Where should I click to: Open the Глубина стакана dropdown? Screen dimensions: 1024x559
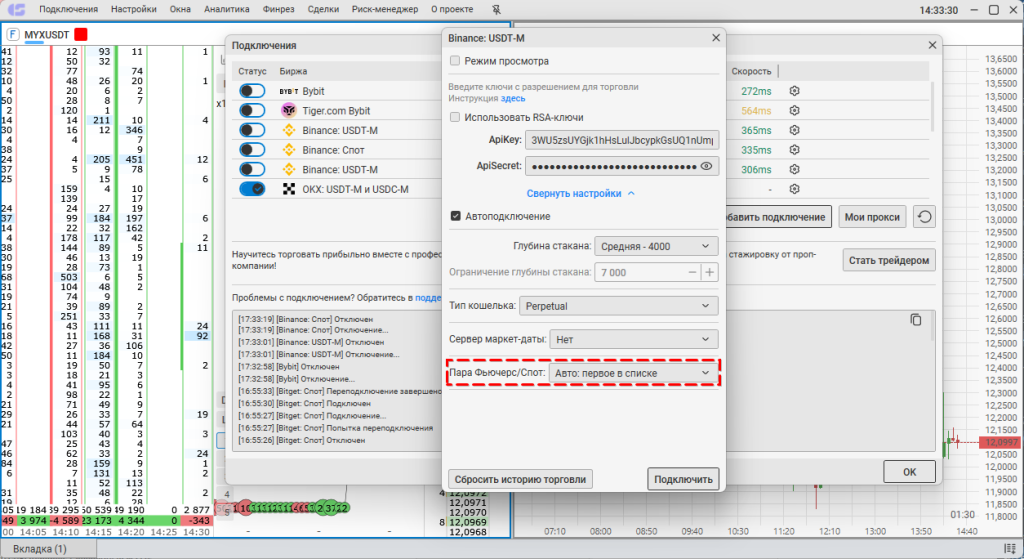click(656, 246)
